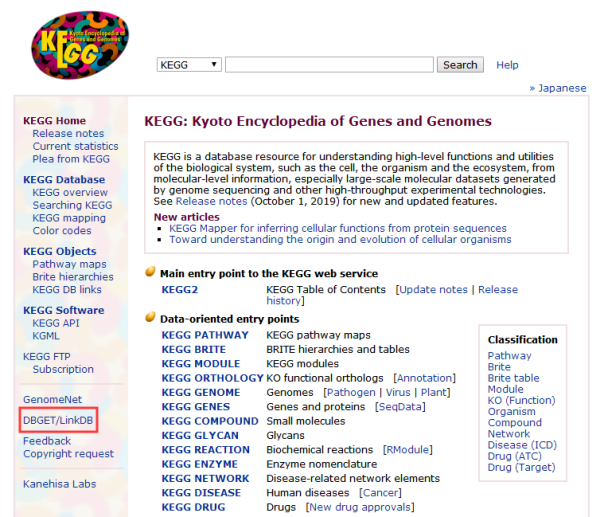Open Color codes sidebar link
The height and width of the screenshot is (517, 605).
pyautogui.click(x=62, y=231)
